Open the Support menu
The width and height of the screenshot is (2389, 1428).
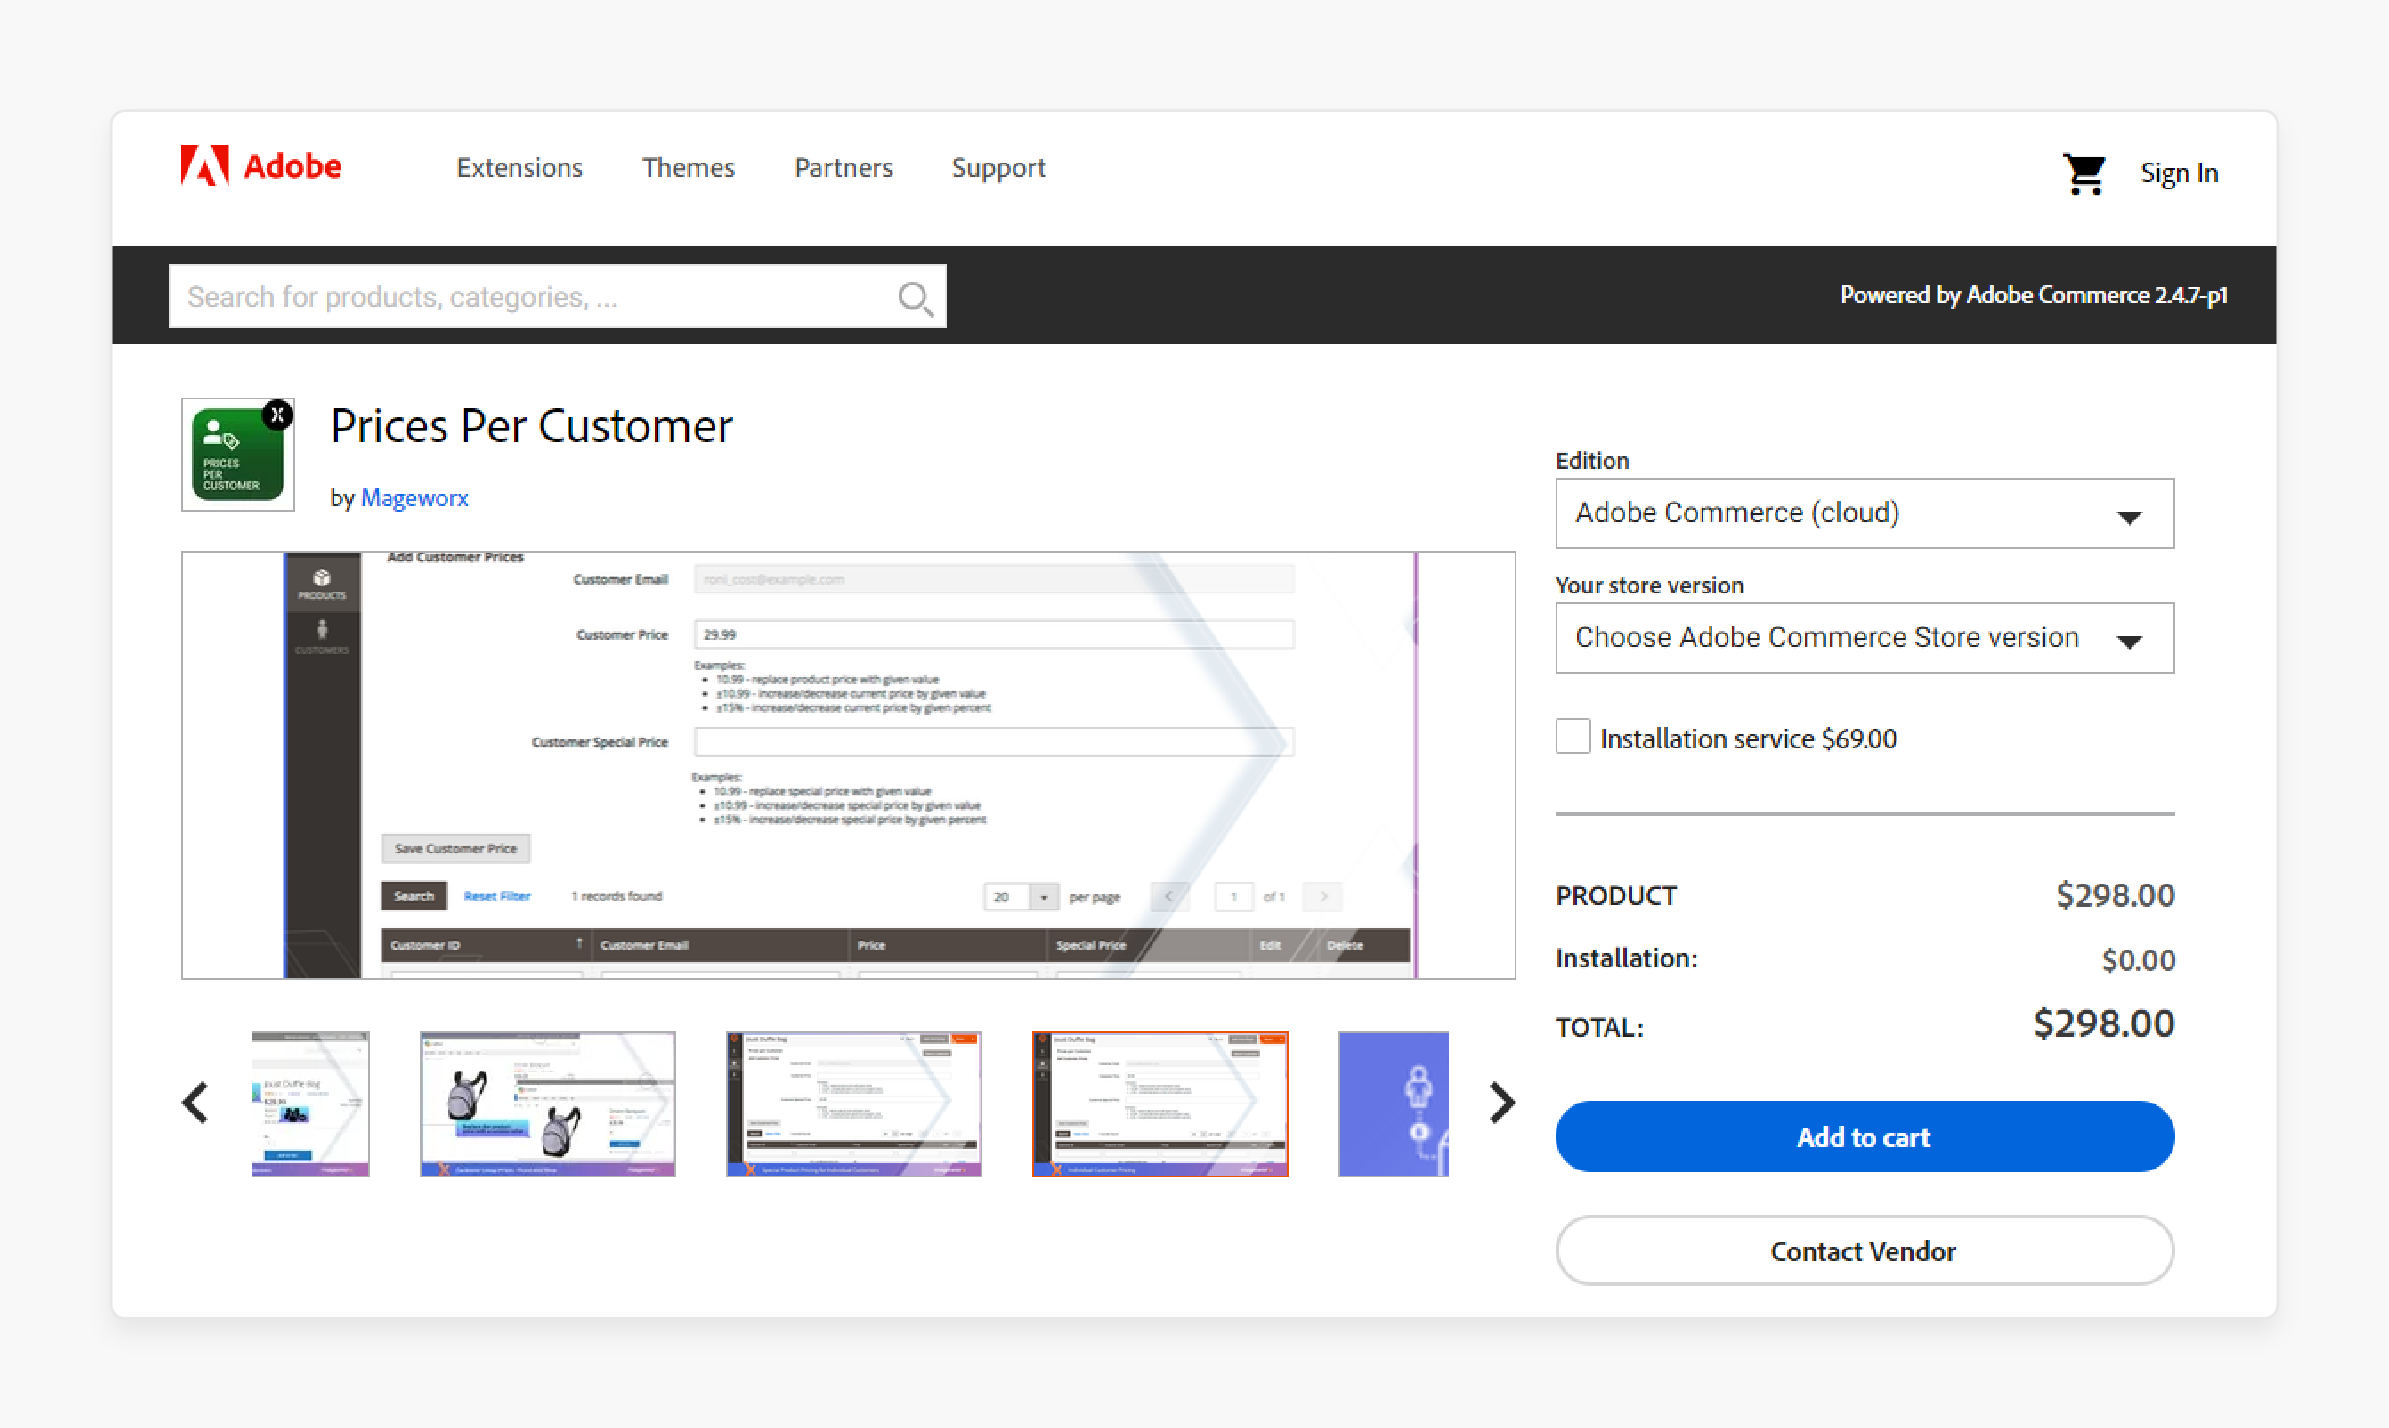pos(998,168)
